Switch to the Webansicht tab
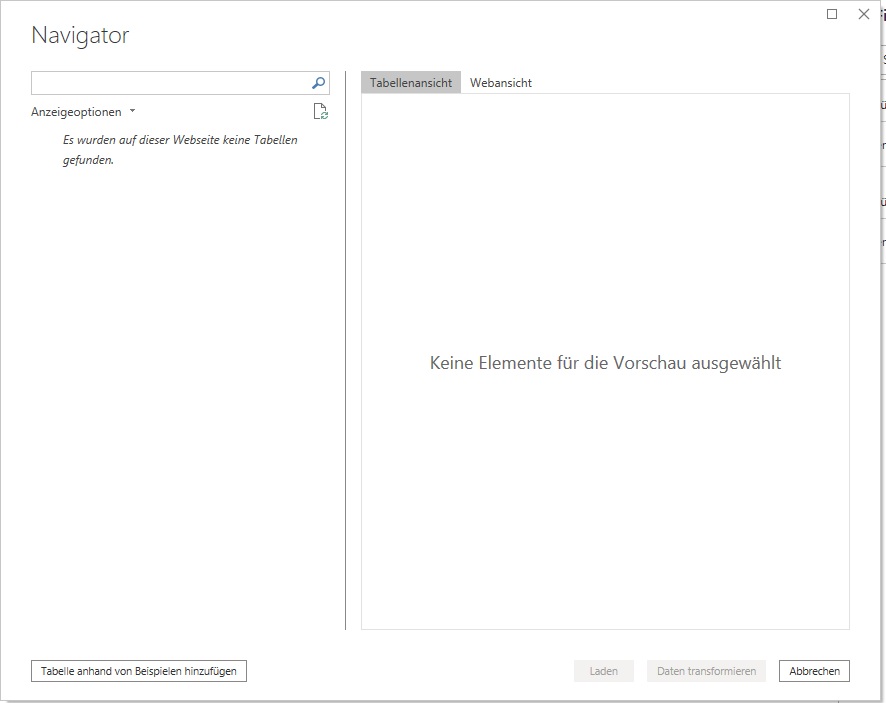 [x=501, y=83]
